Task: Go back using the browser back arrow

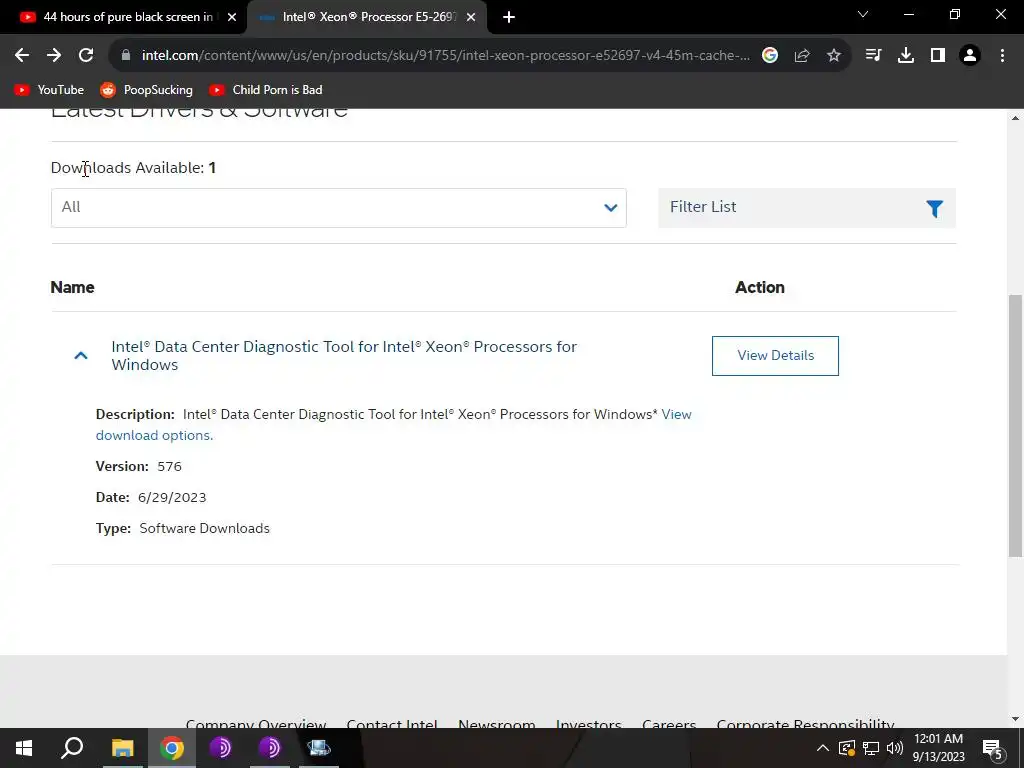Action: (22, 56)
